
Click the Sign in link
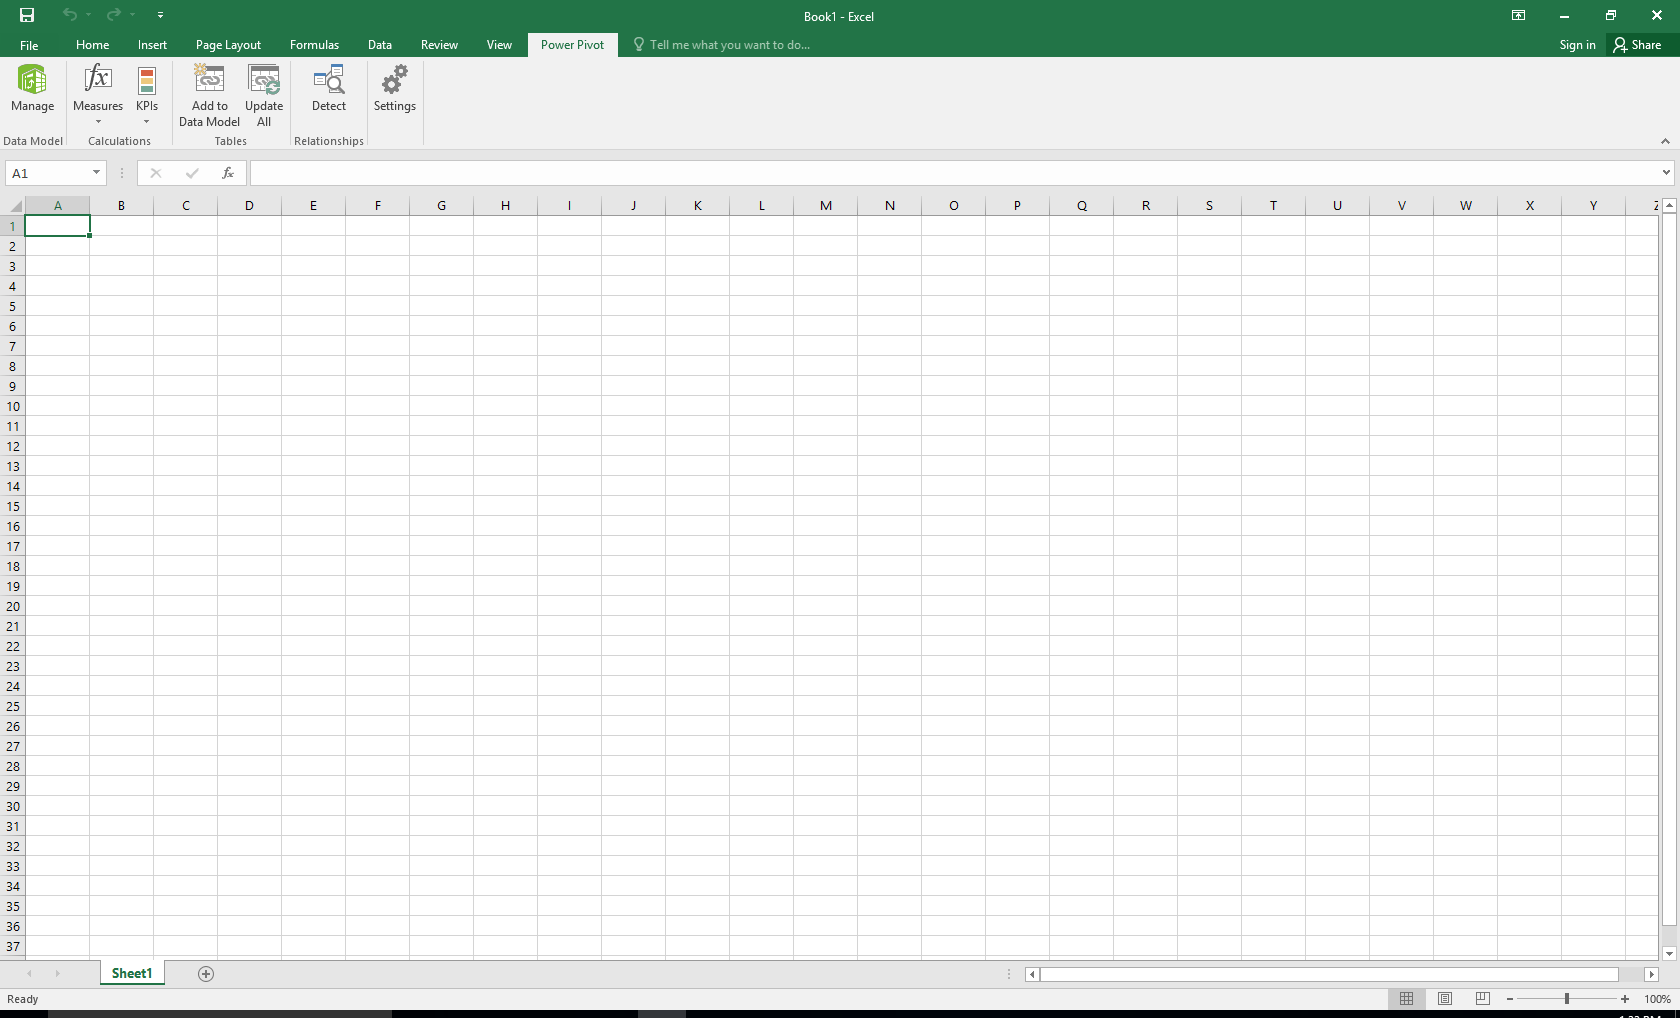pos(1577,44)
